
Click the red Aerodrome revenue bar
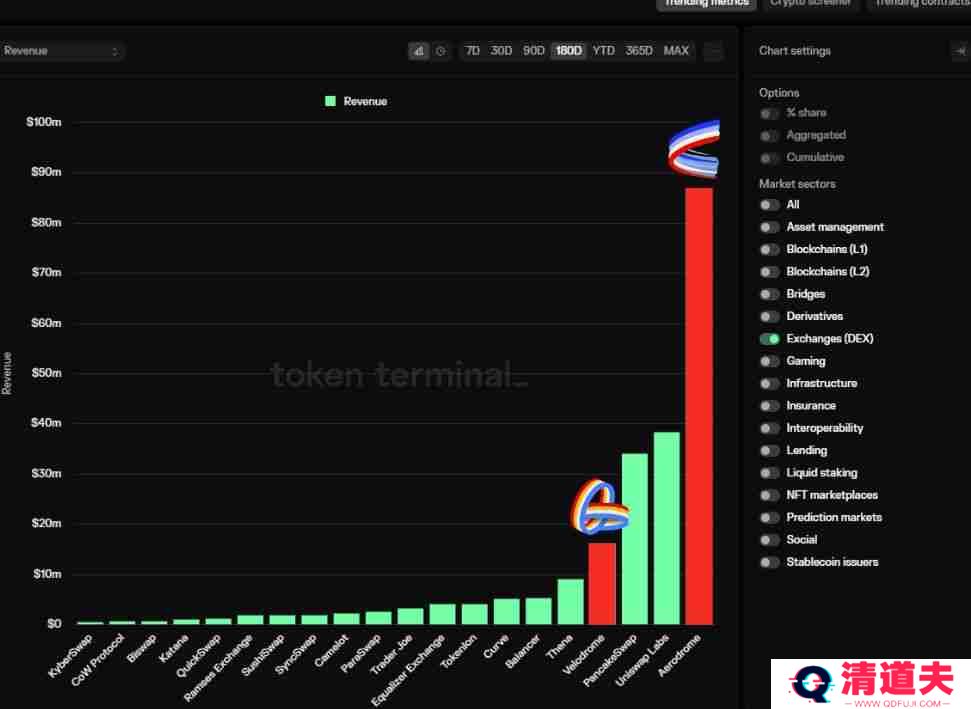(699, 406)
